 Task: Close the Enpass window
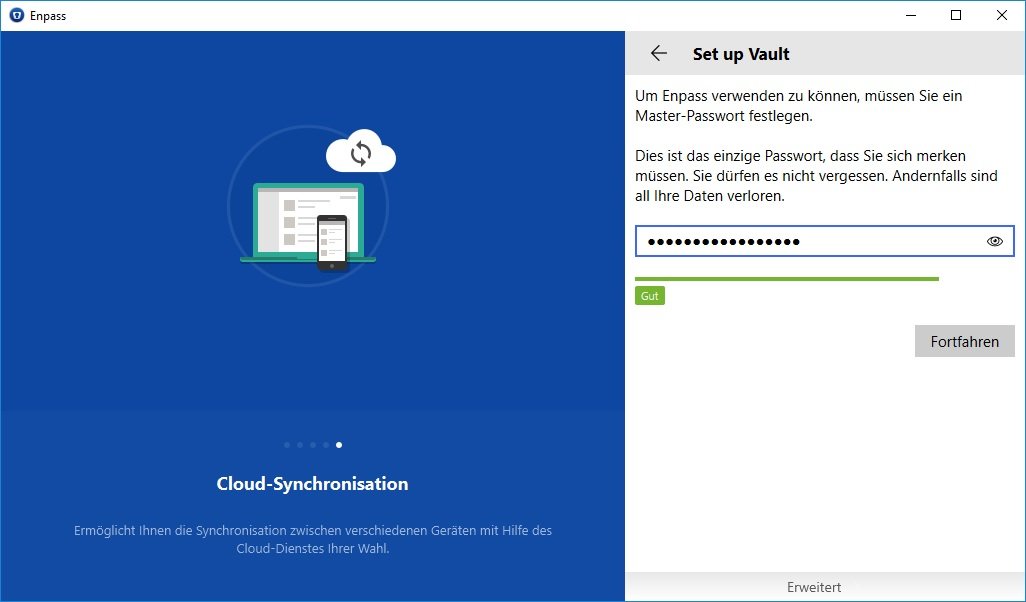tap(1002, 15)
